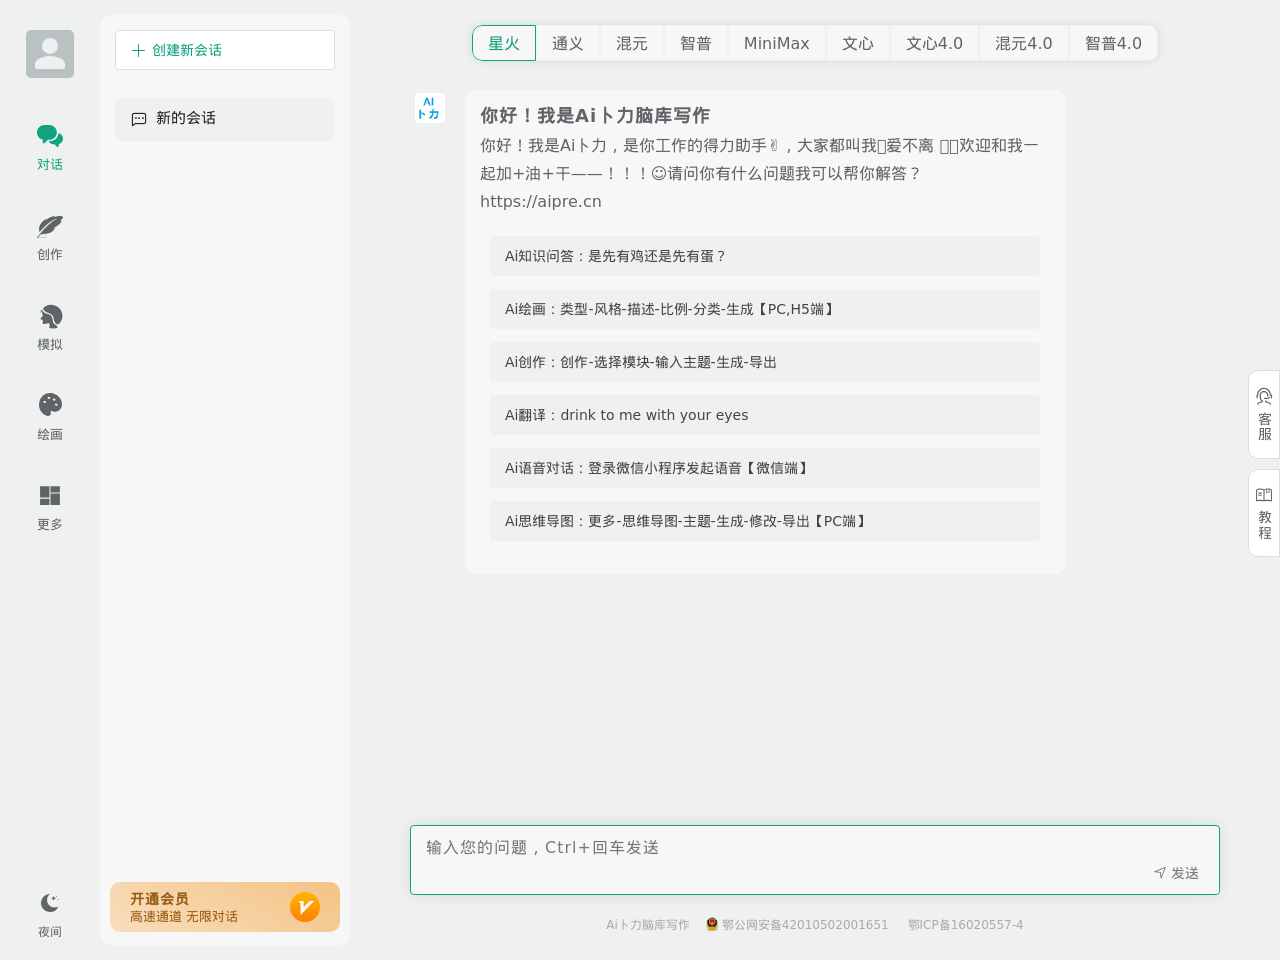Click the user avatar in top left
The width and height of the screenshot is (1280, 960).
pos(49,52)
